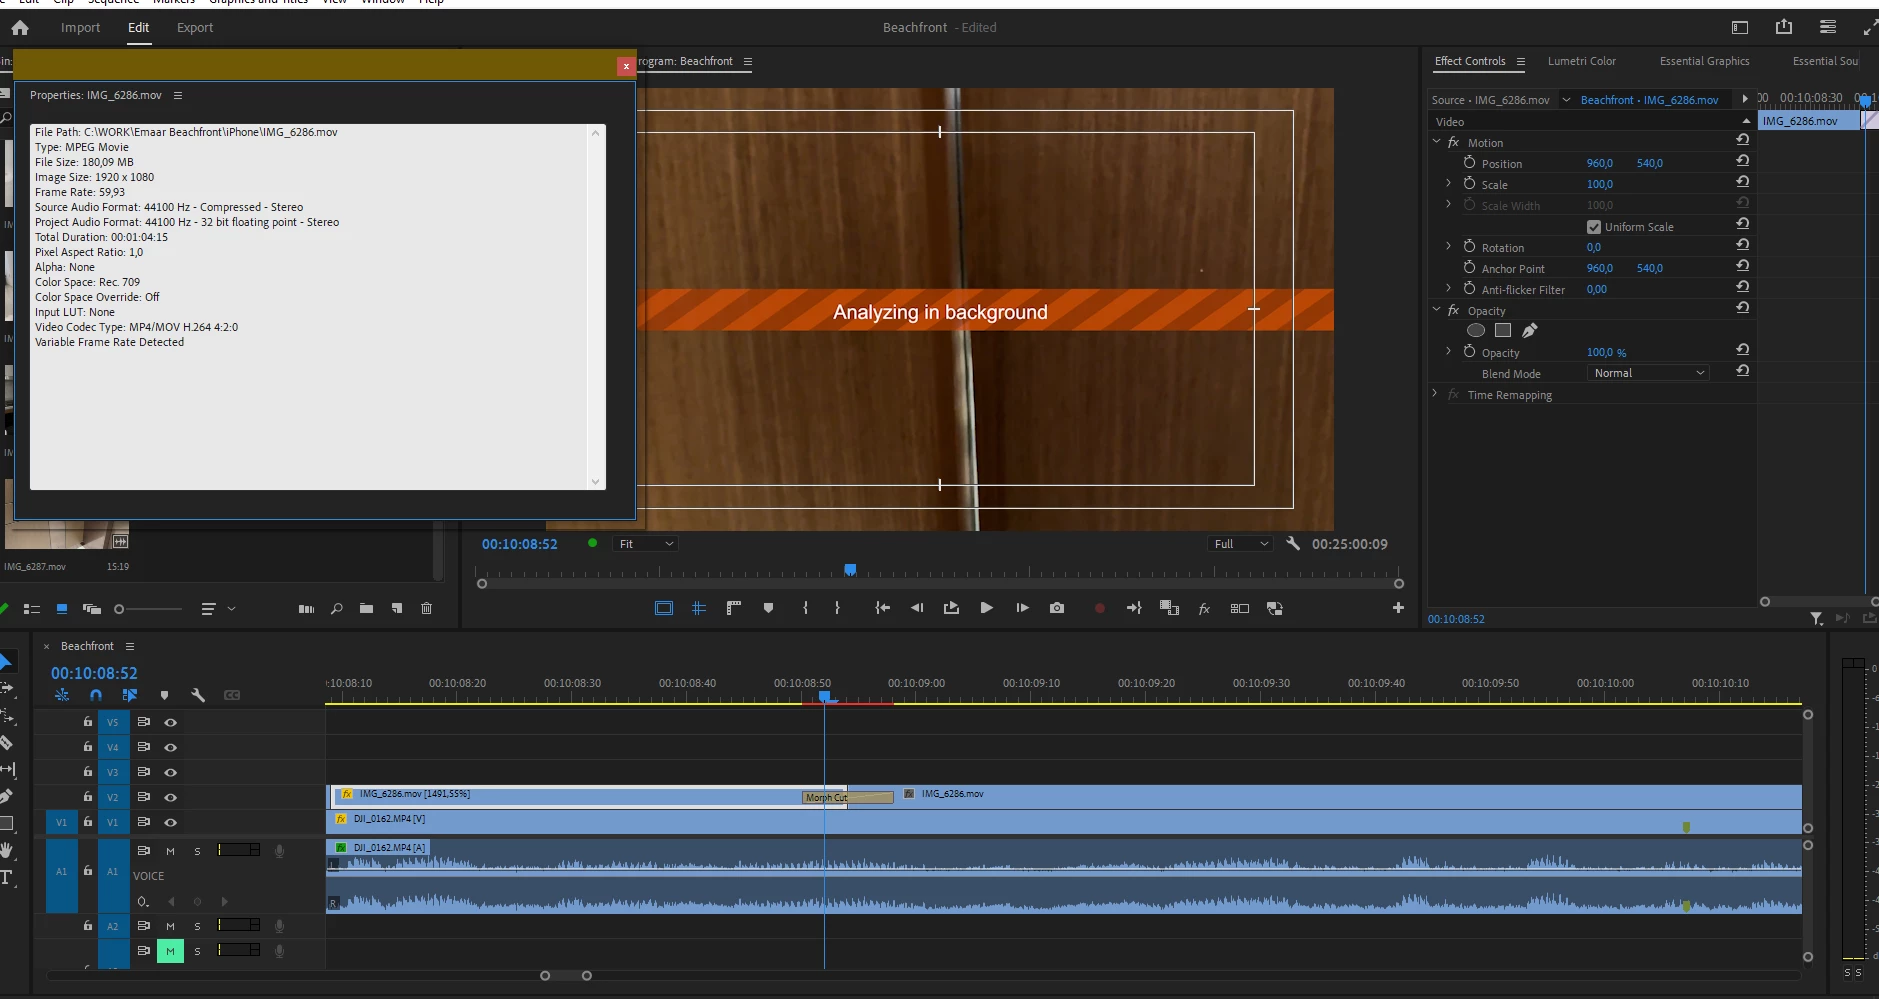This screenshot has width=1879, height=999.
Task: Select the Morph Cut transition on timeline
Action: click(x=848, y=798)
